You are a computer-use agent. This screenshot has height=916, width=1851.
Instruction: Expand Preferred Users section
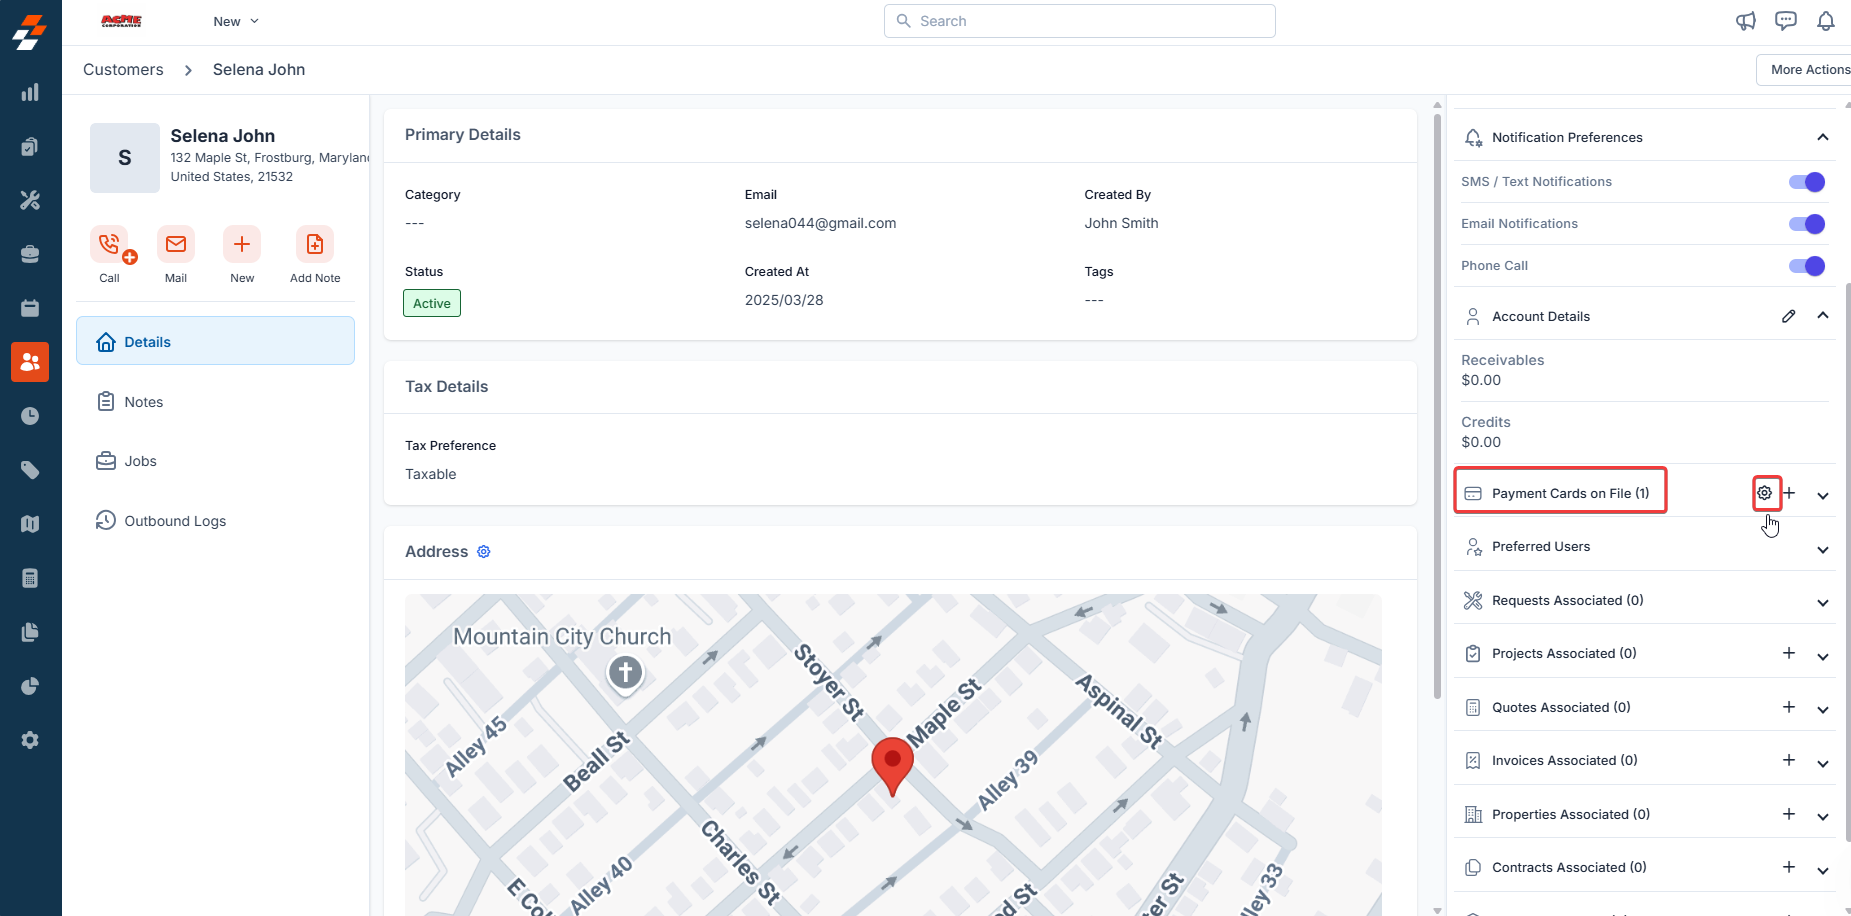[1823, 549]
